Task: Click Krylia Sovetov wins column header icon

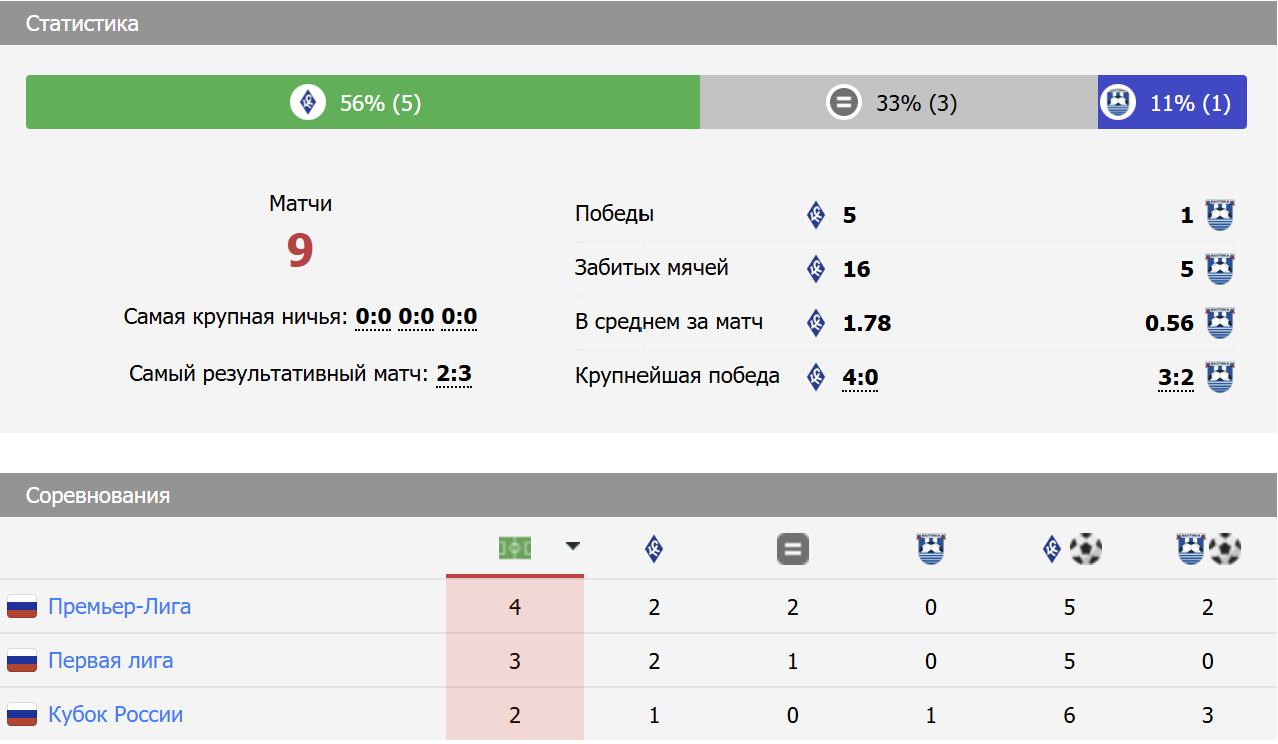Action: click(x=654, y=548)
